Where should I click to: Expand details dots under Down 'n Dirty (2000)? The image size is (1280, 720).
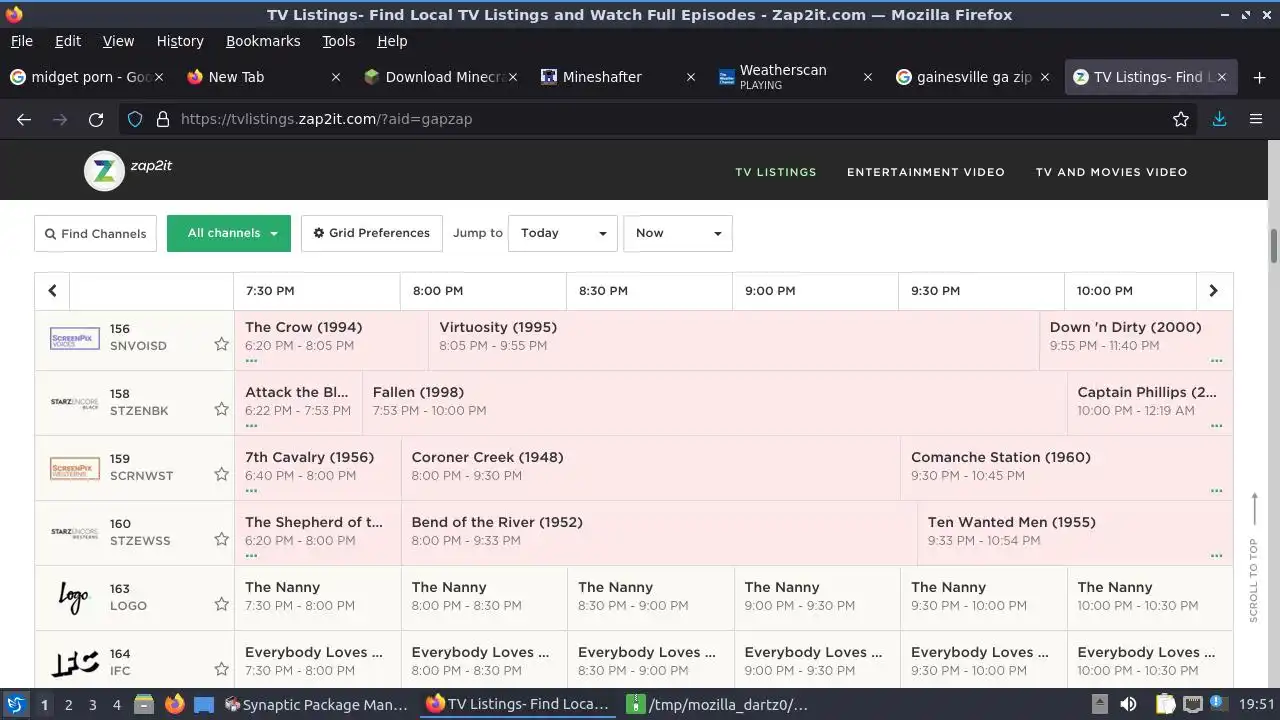click(x=1217, y=360)
